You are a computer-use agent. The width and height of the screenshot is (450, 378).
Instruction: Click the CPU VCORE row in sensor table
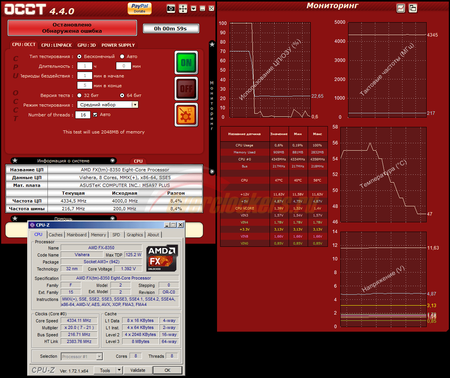tap(274, 208)
